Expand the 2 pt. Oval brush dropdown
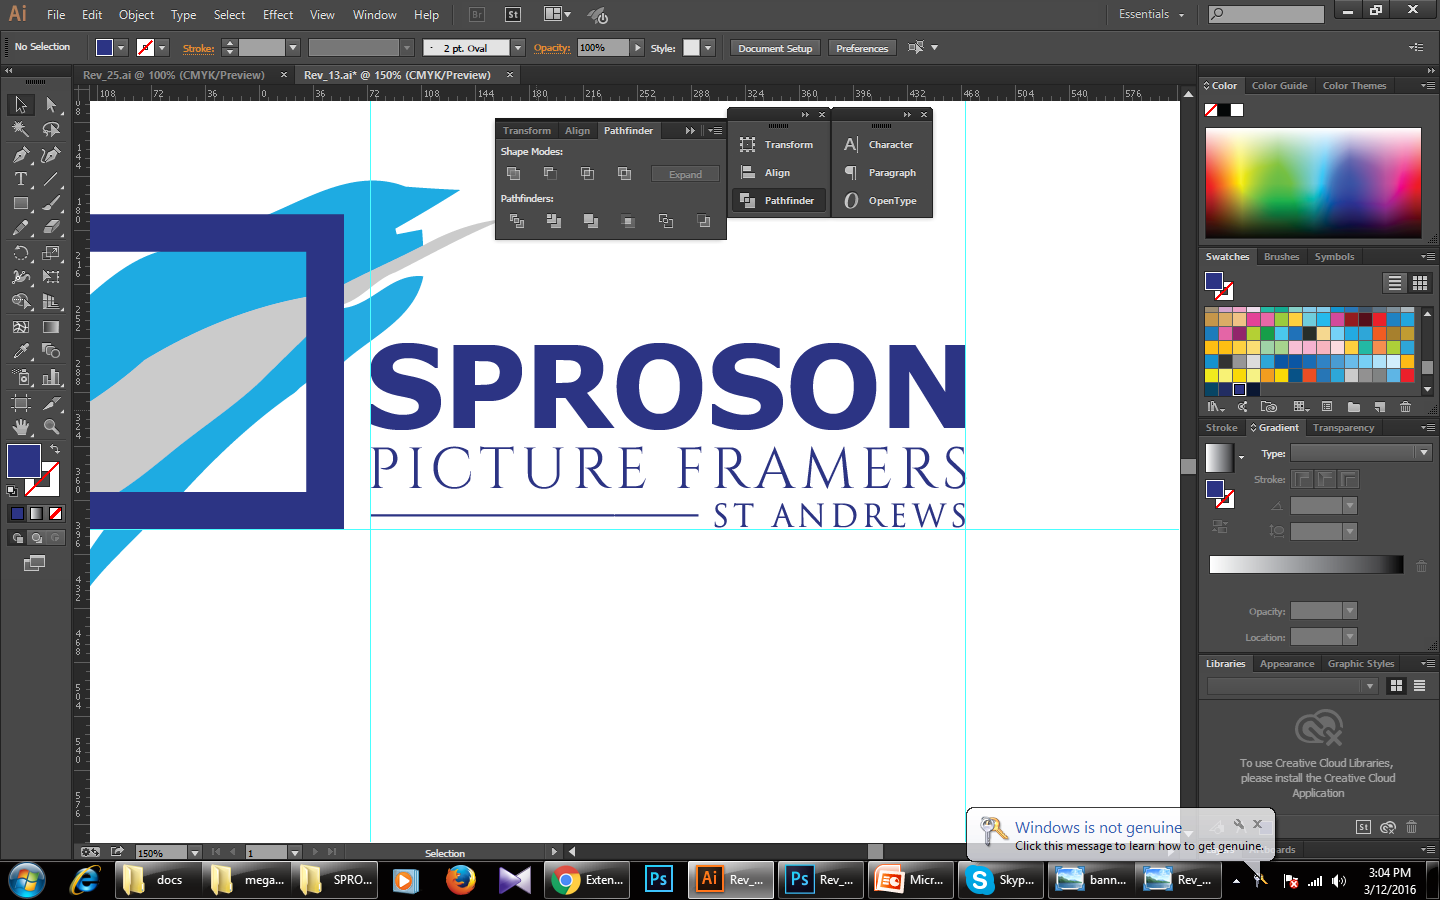 (518, 48)
